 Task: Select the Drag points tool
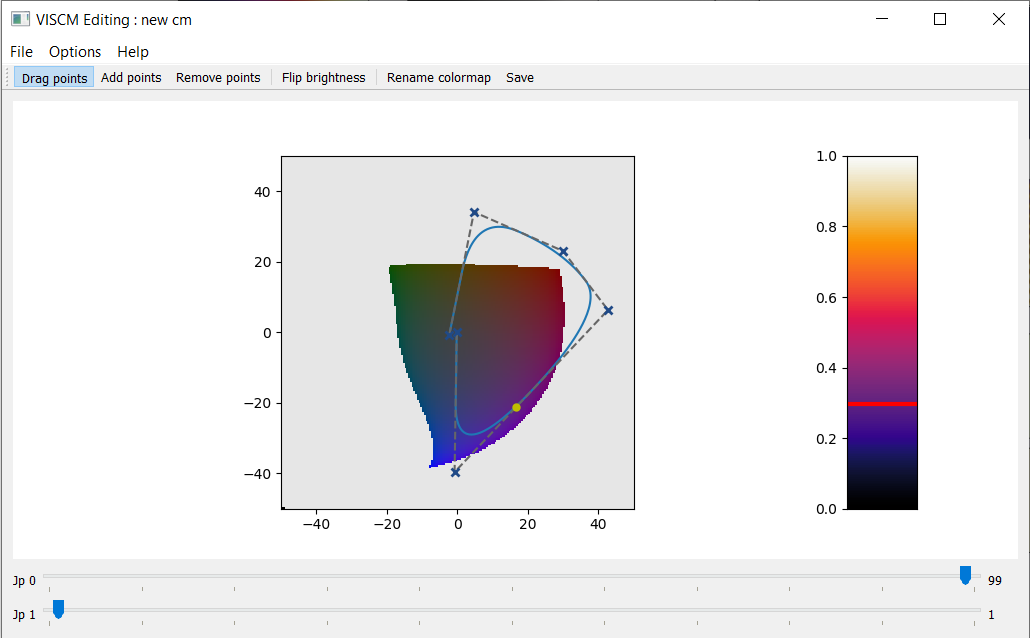(54, 78)
